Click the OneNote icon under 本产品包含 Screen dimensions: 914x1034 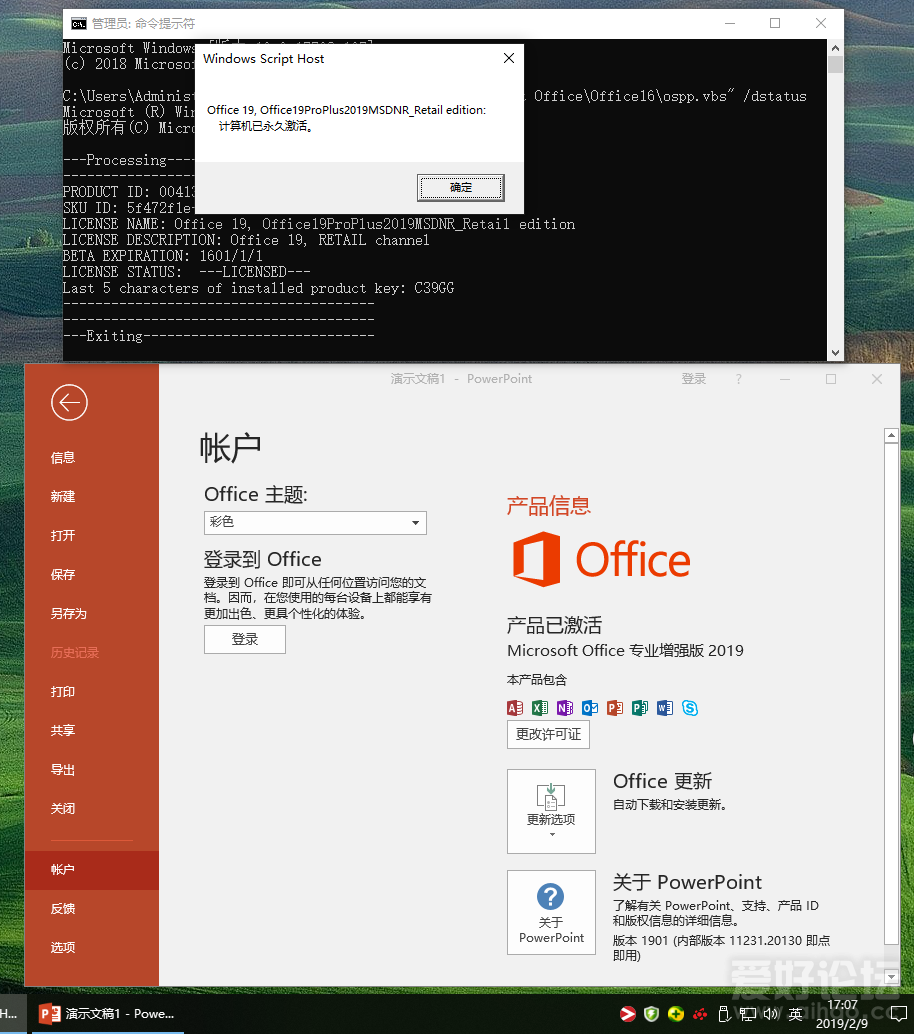[x=564, y=708]
